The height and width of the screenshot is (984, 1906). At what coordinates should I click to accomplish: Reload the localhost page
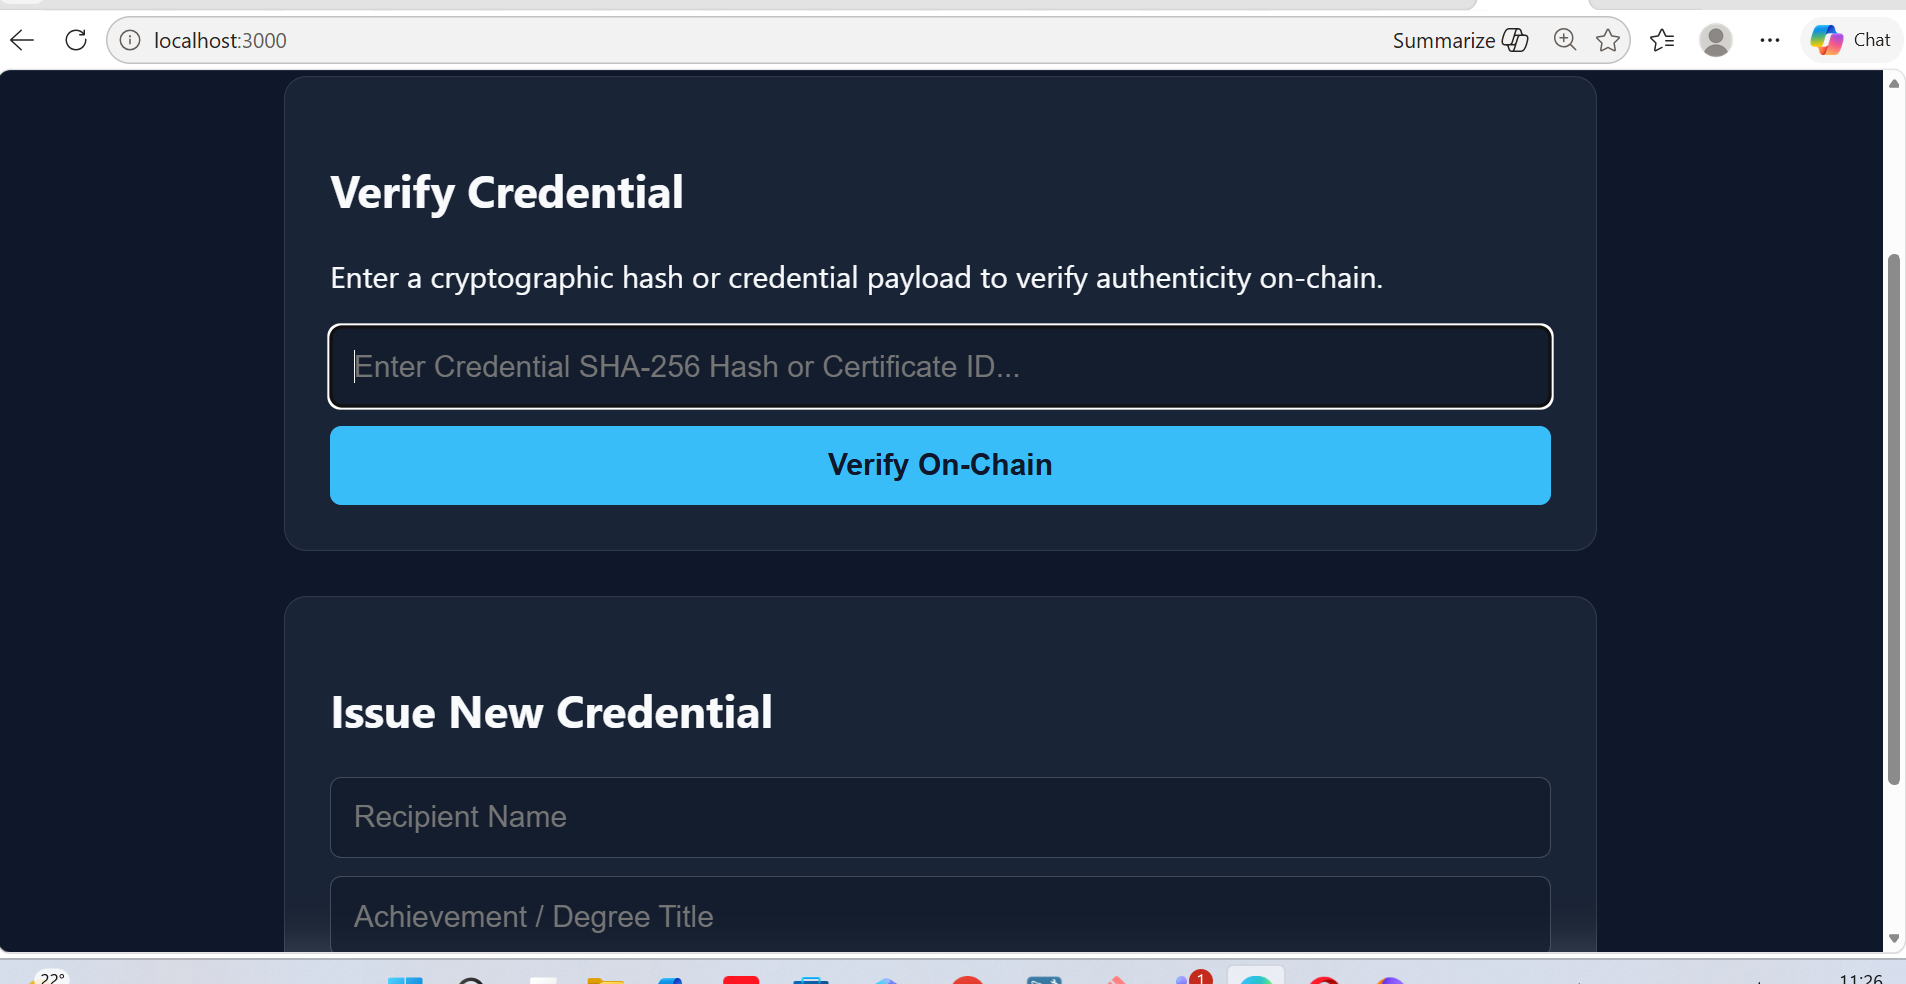tap(76, 40)
